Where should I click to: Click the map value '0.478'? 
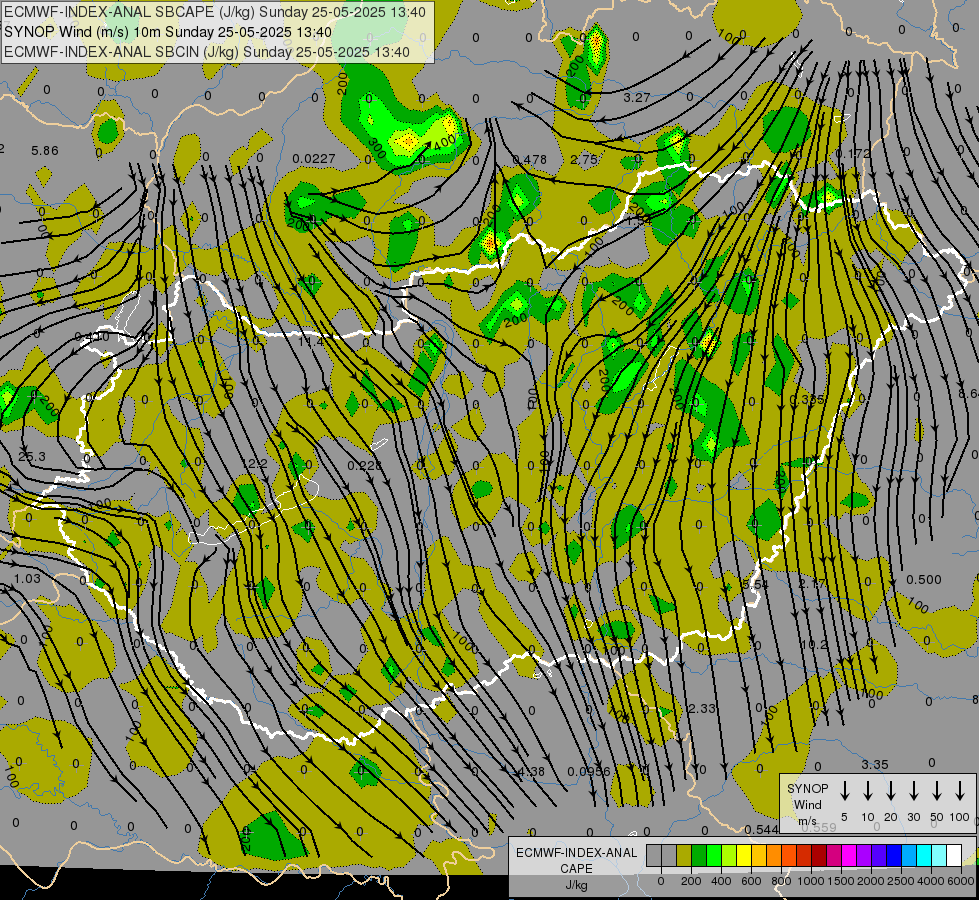(529, 159)
